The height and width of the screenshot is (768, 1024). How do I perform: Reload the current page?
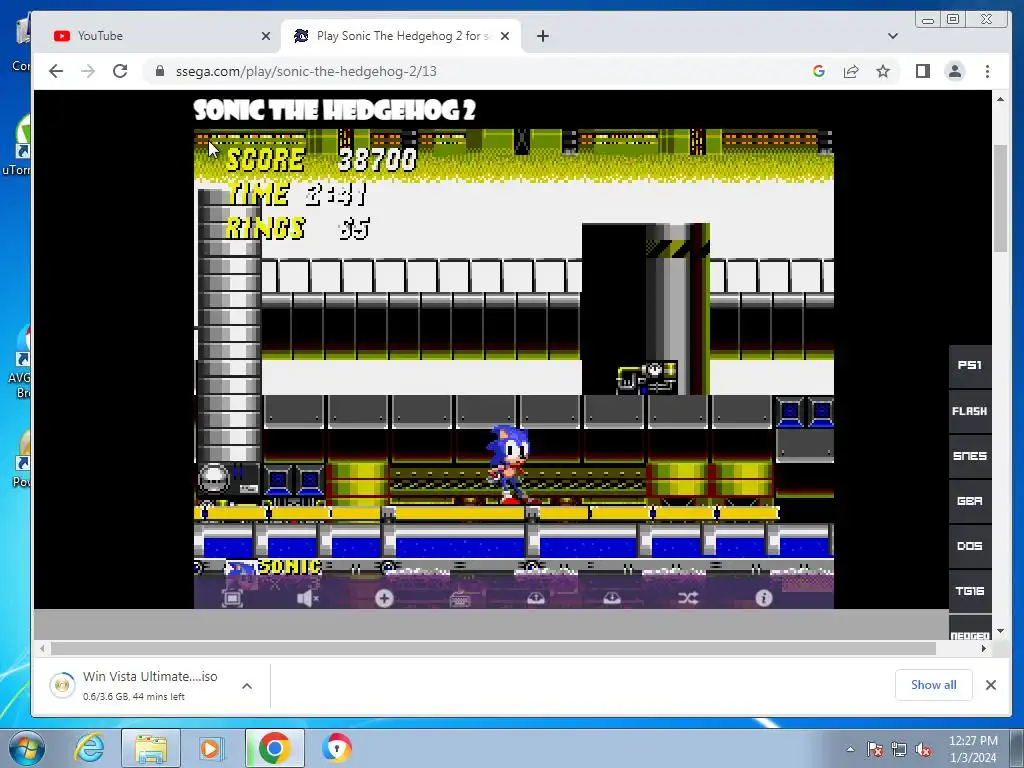(120, 71)
